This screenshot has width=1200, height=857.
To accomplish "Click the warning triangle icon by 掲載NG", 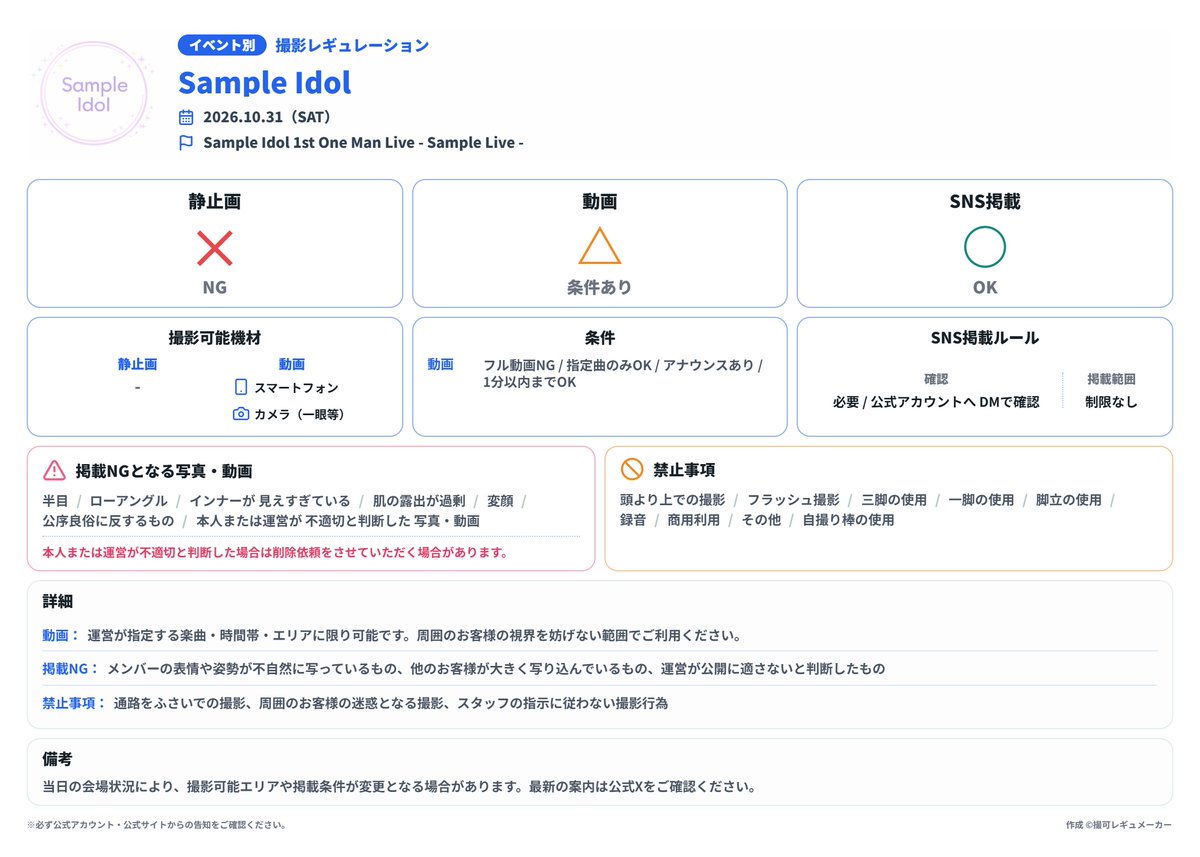I will [x=54, y=470].
